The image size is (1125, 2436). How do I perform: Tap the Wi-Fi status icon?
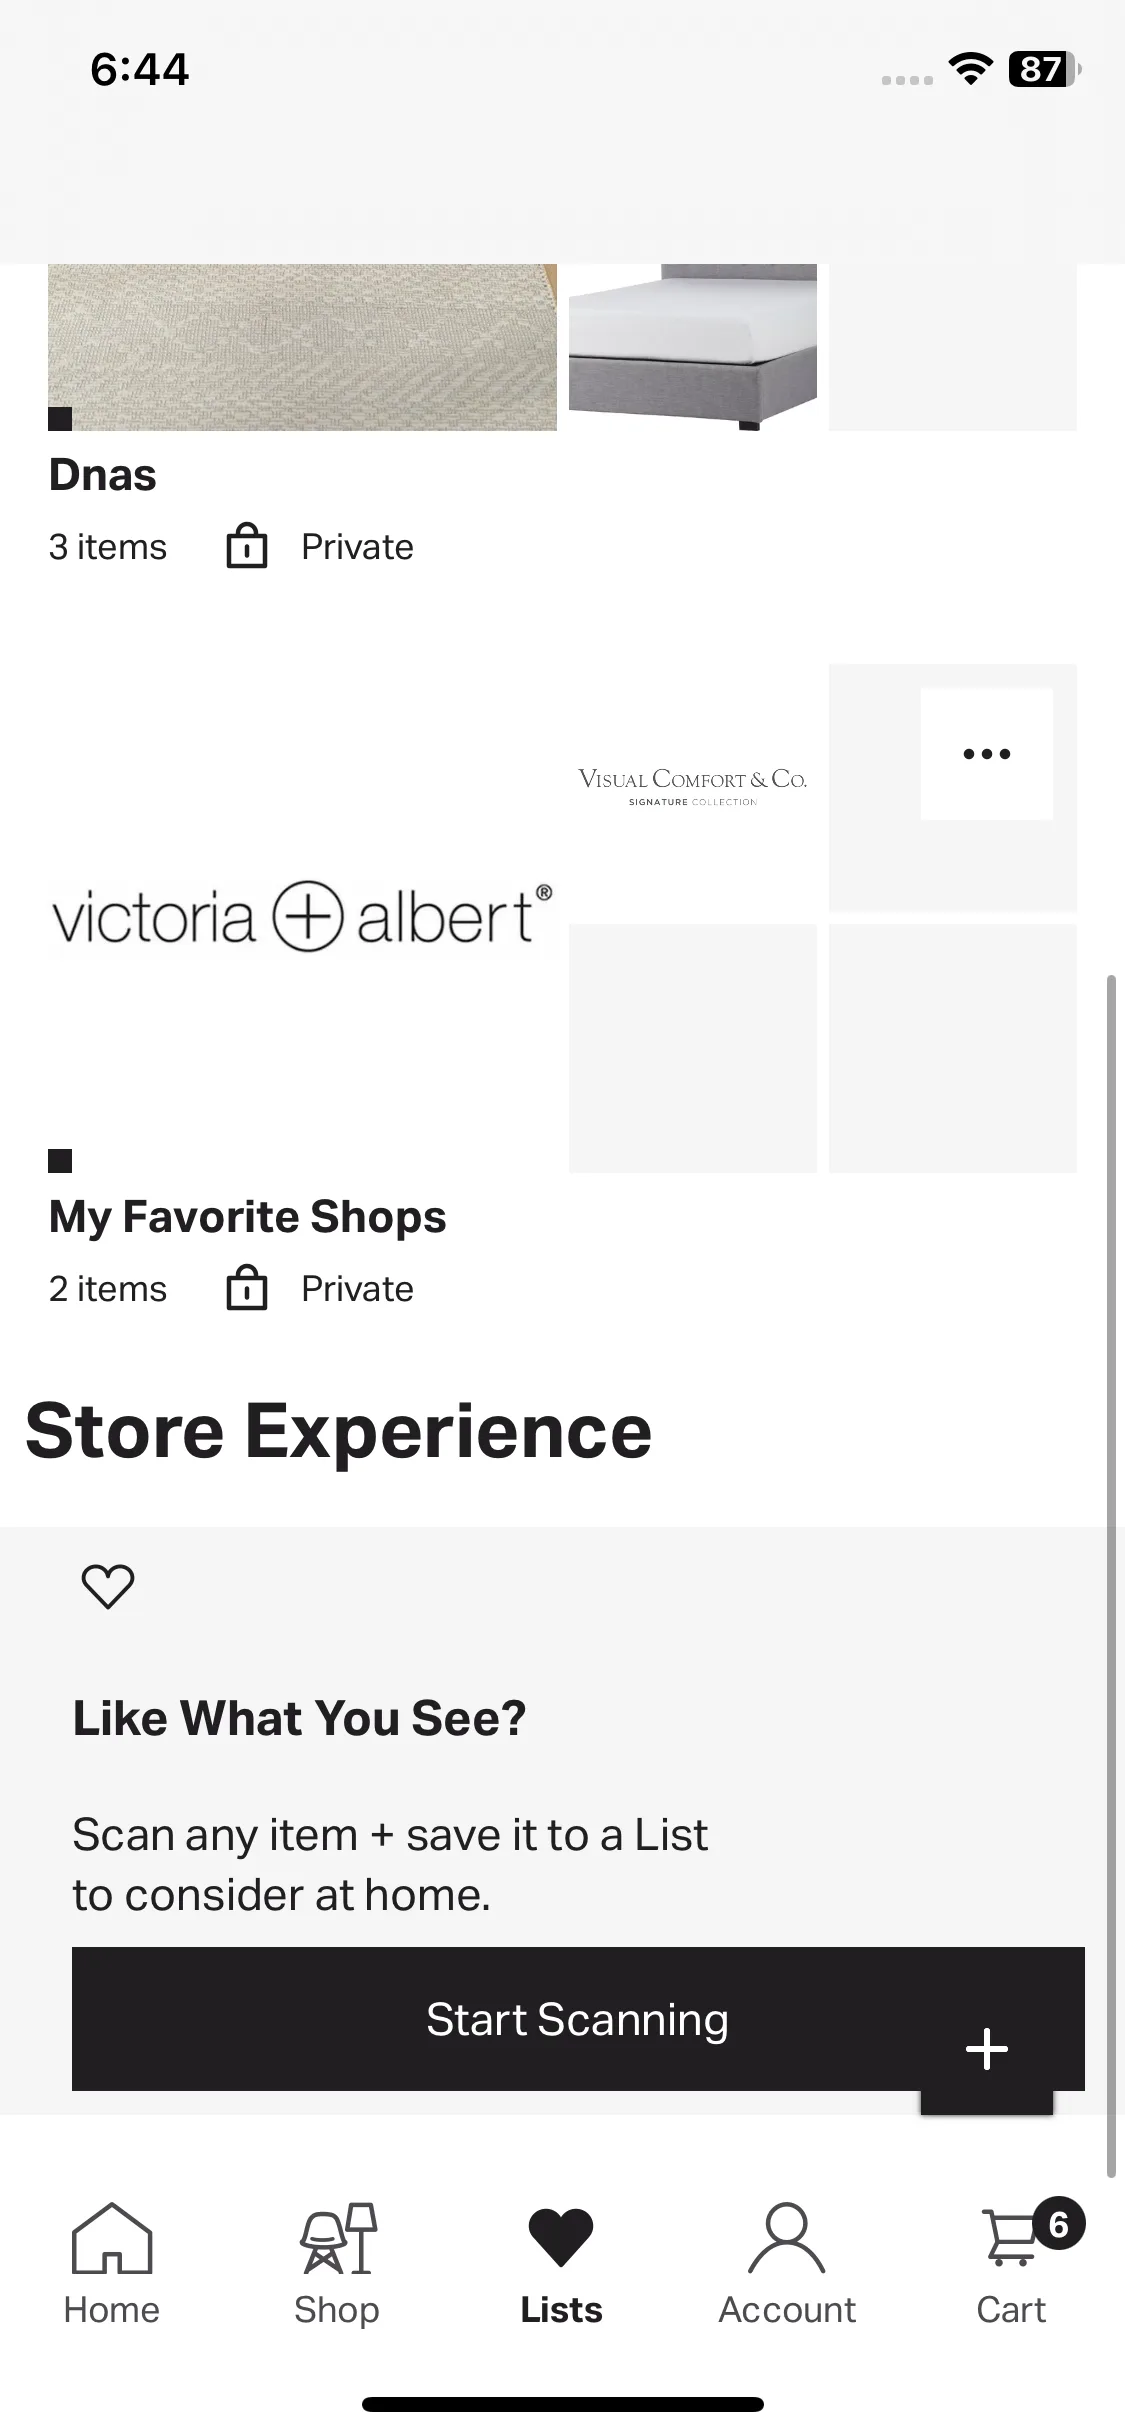[x=970, y=69]
